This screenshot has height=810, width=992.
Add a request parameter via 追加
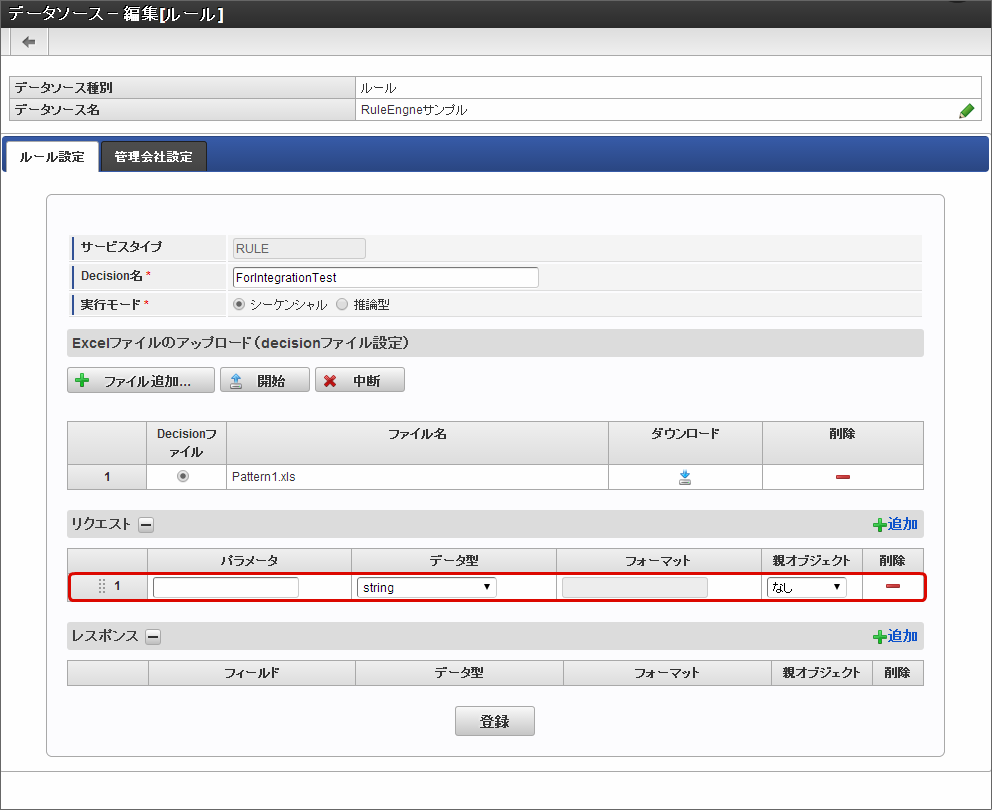pos(895,524)
